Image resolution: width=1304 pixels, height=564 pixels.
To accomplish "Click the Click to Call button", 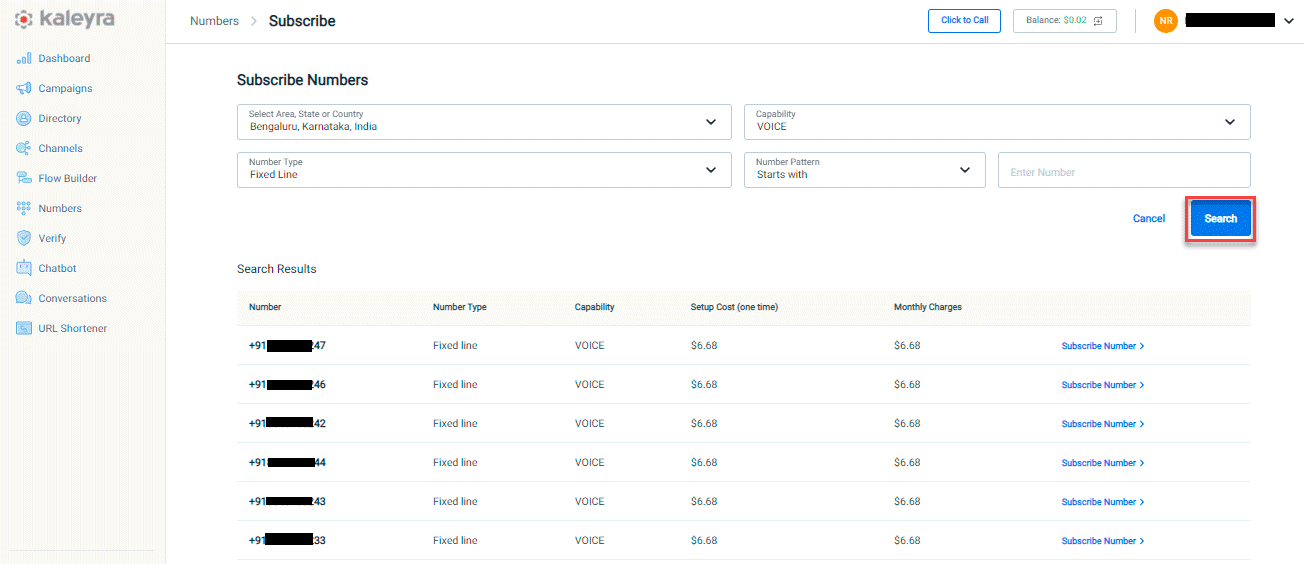I will click(x=964, y=20).
